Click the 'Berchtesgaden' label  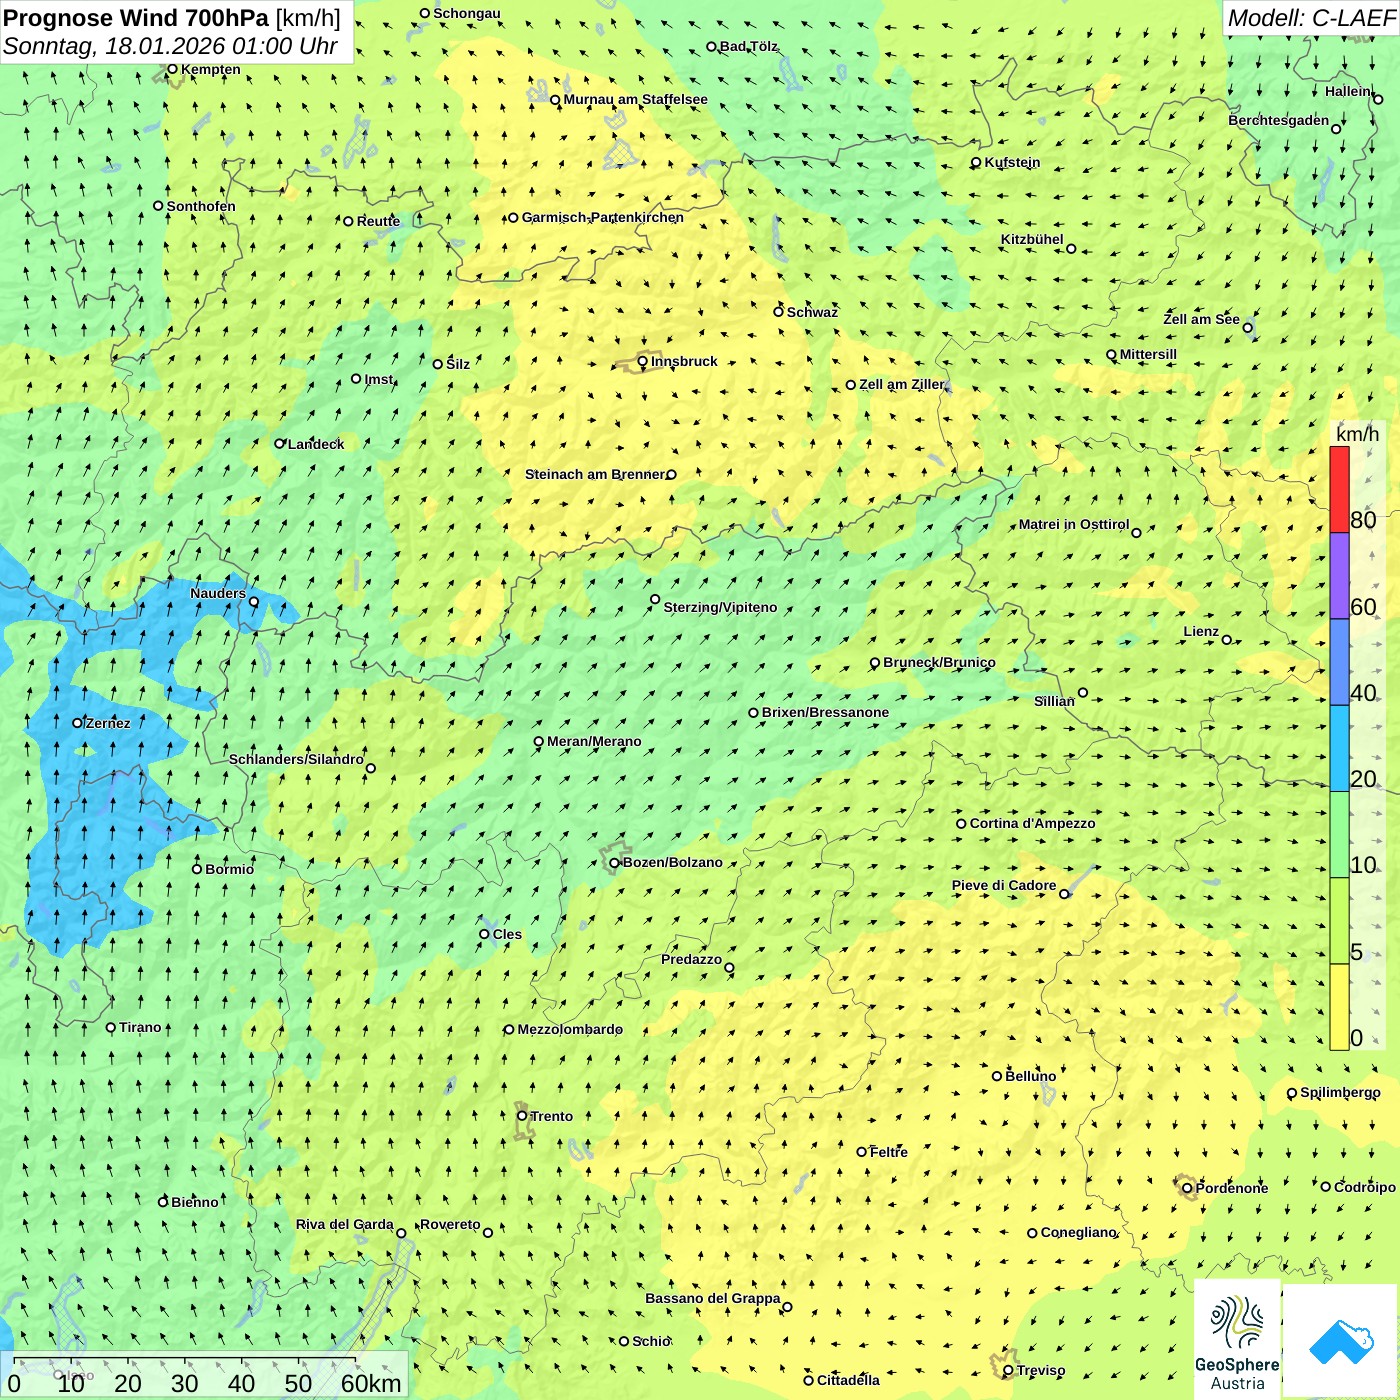[1279, 120]
